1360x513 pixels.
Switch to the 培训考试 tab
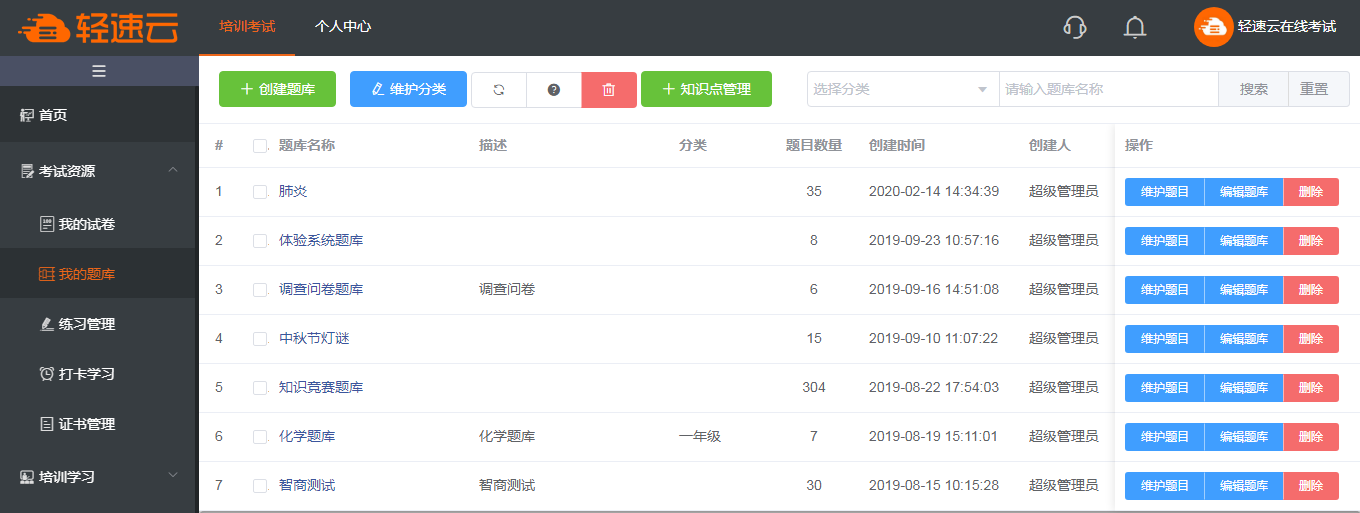[247, 27]
